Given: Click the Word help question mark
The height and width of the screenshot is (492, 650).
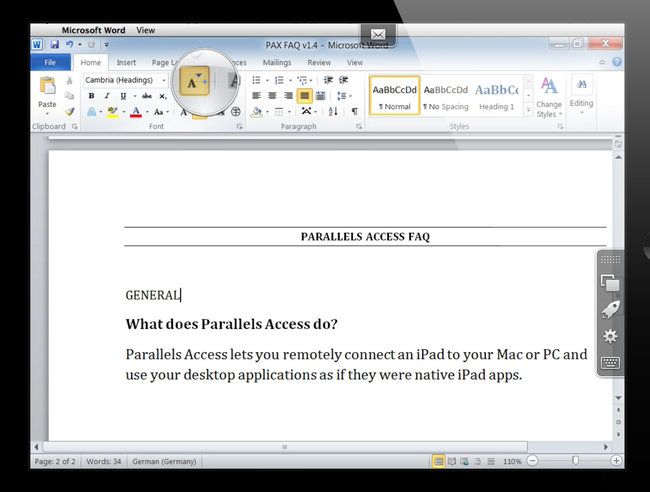Looking at the screenshot, I should coord(617,62).
